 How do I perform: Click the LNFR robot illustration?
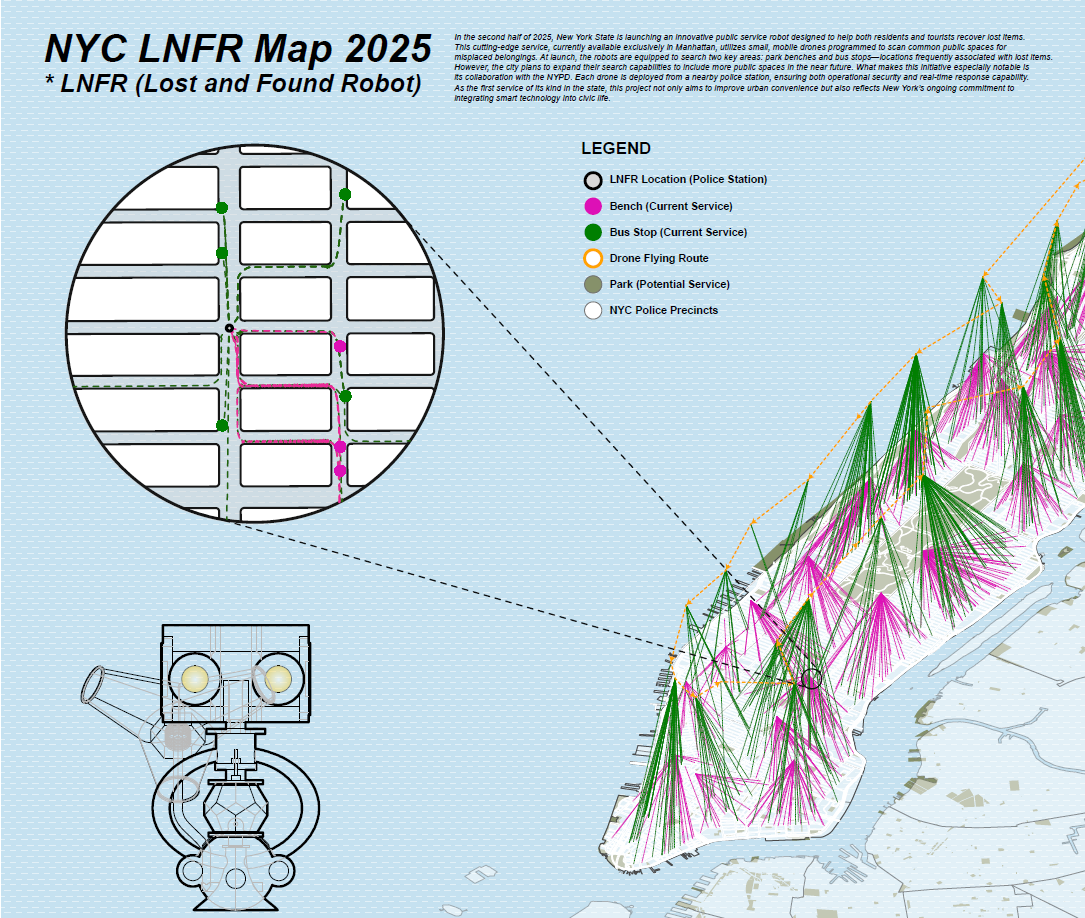235,750
